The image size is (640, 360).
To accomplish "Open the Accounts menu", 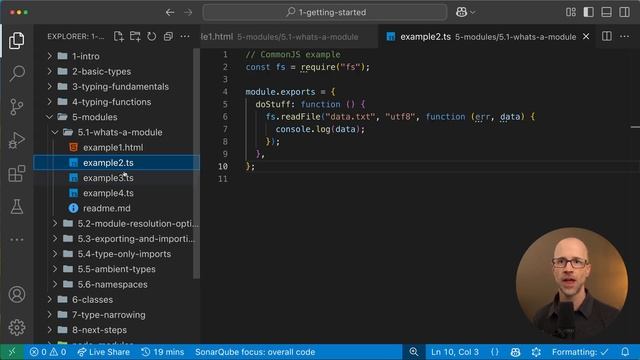I will (17, 294).
